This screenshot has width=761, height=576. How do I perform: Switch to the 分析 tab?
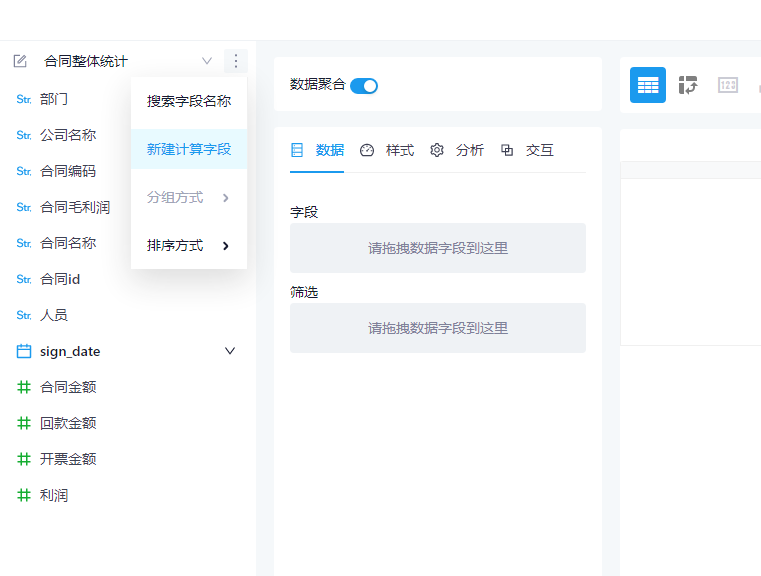pos(457,150)
